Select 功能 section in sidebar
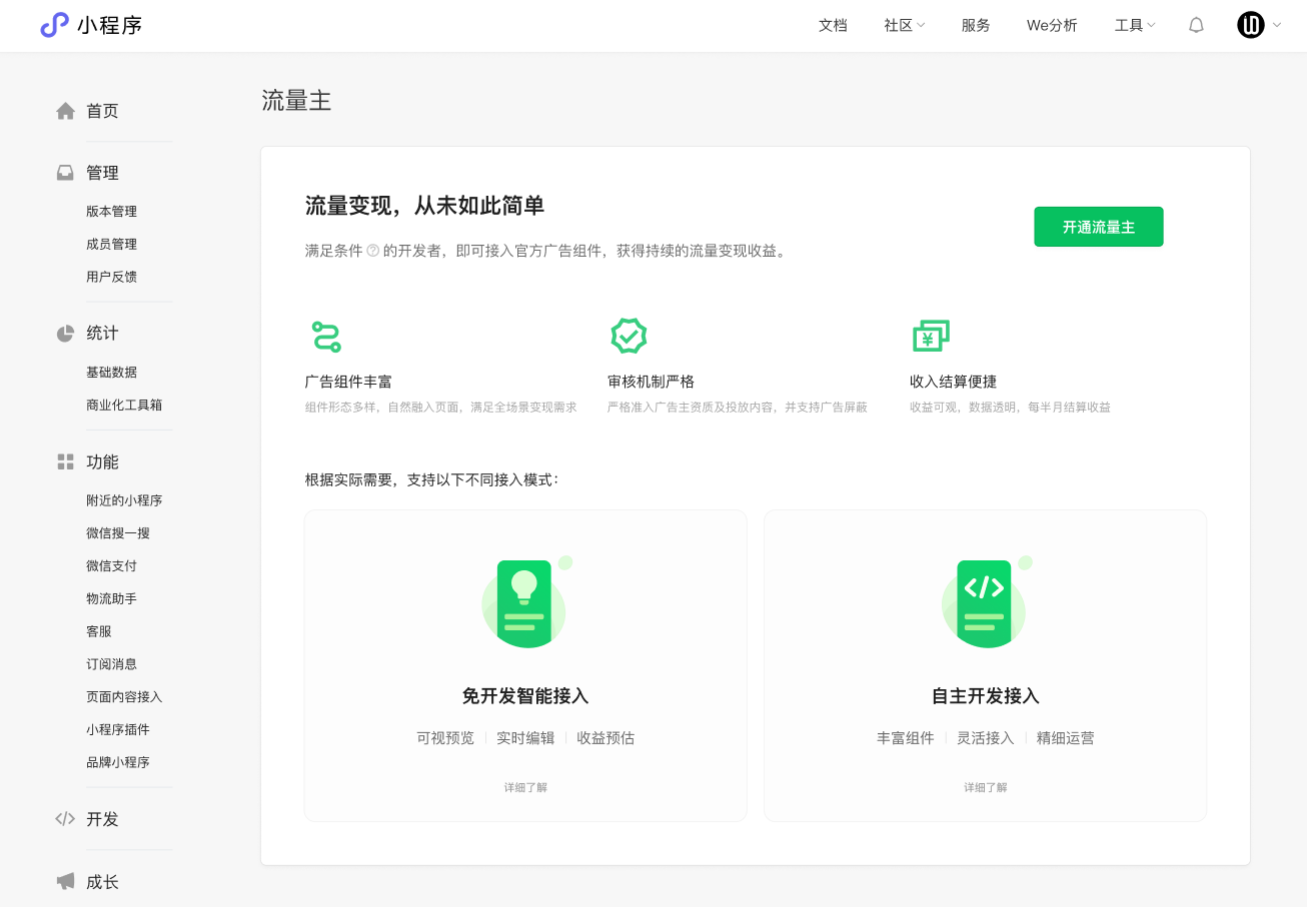The image size is (1307, 907). coord(102,462)
